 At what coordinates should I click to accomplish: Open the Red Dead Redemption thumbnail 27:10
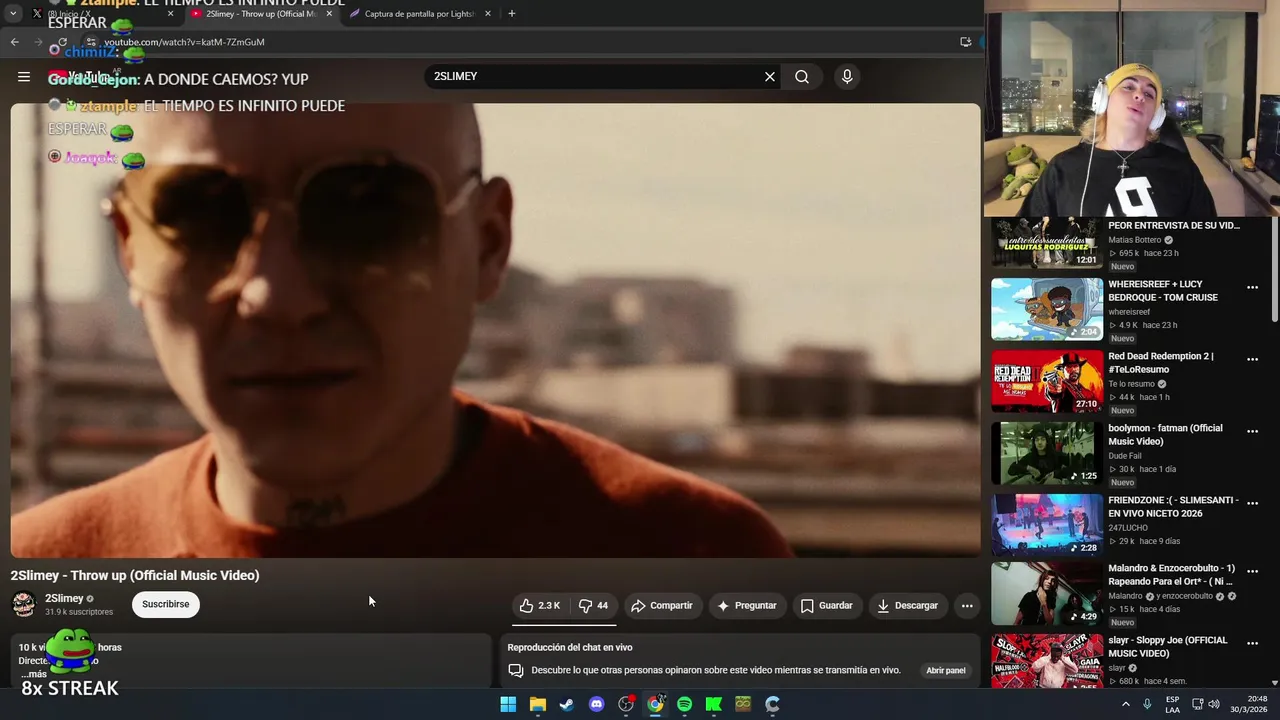click(1047, 381)
